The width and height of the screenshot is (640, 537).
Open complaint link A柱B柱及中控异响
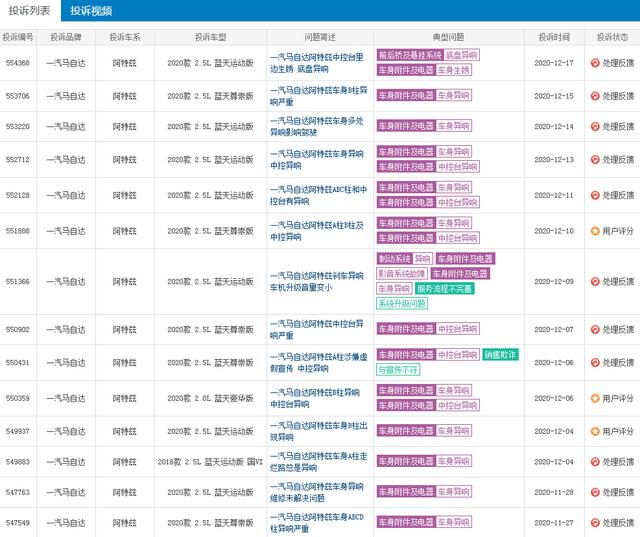317,231
